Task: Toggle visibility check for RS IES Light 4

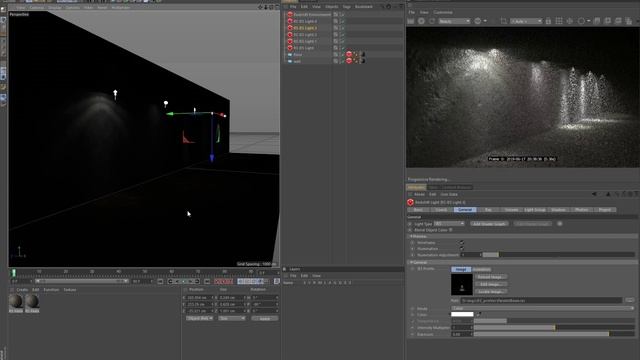Action: (342, 21)
